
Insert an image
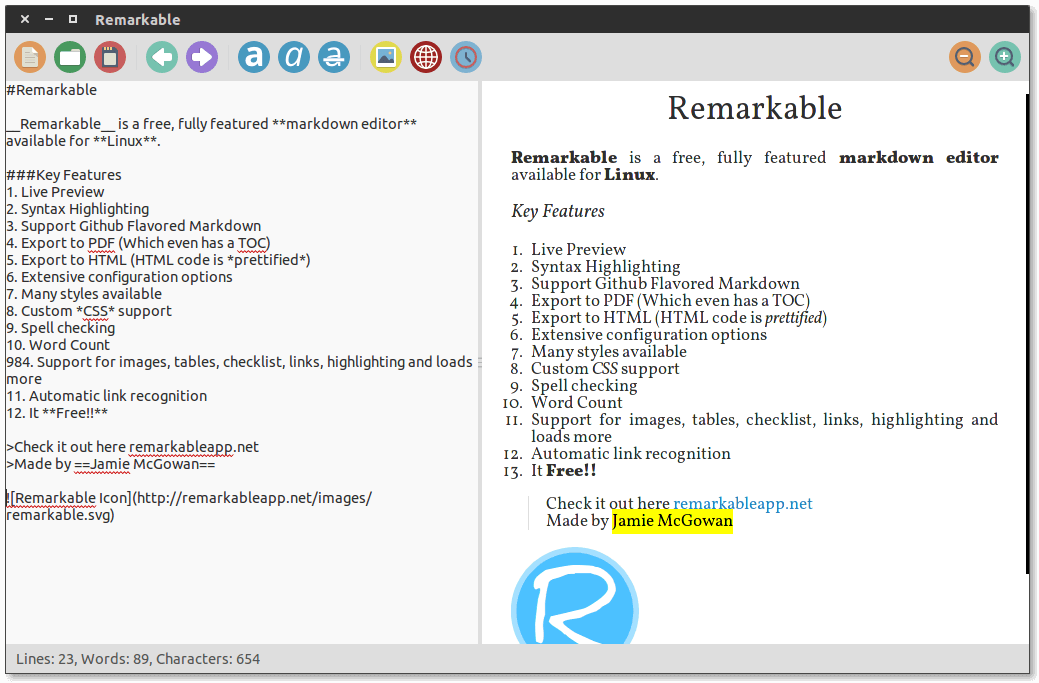385,57
